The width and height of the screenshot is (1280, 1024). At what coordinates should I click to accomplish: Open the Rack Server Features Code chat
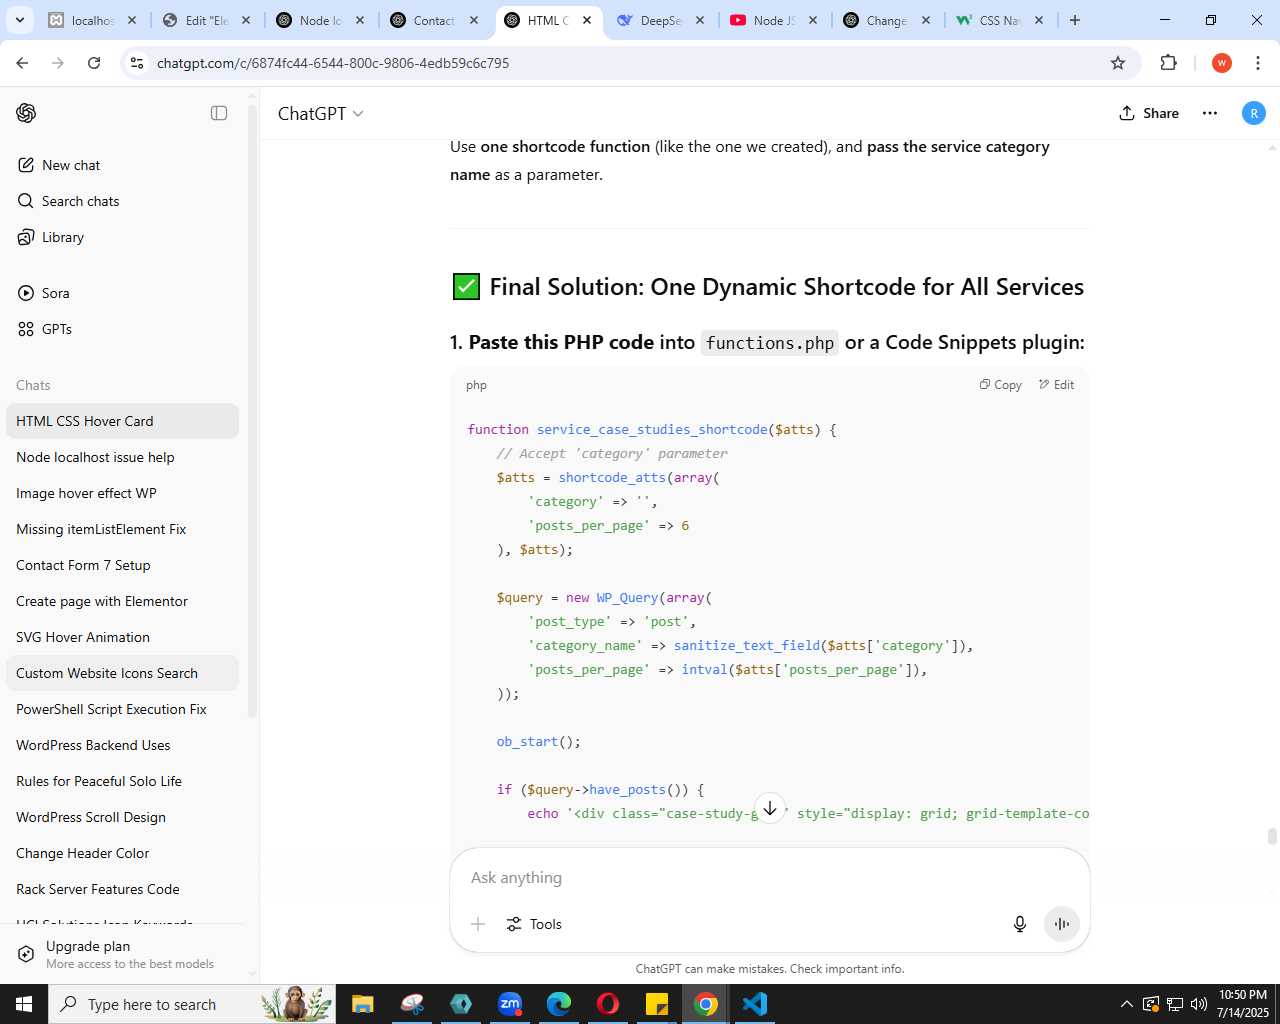pos(122,889)
